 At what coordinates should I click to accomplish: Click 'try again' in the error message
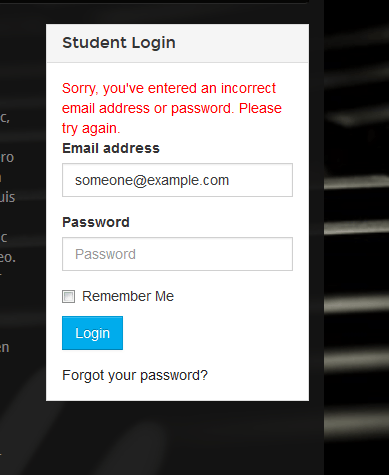[x=91, y=129]
